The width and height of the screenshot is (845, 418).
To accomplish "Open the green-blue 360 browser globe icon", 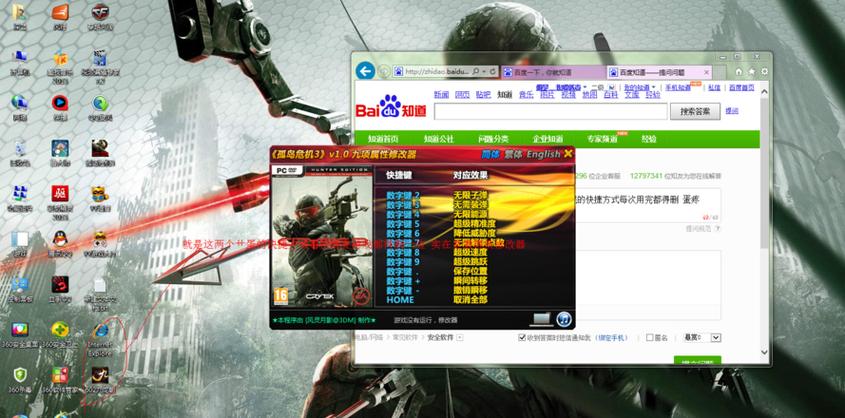I will click(100, 102).
